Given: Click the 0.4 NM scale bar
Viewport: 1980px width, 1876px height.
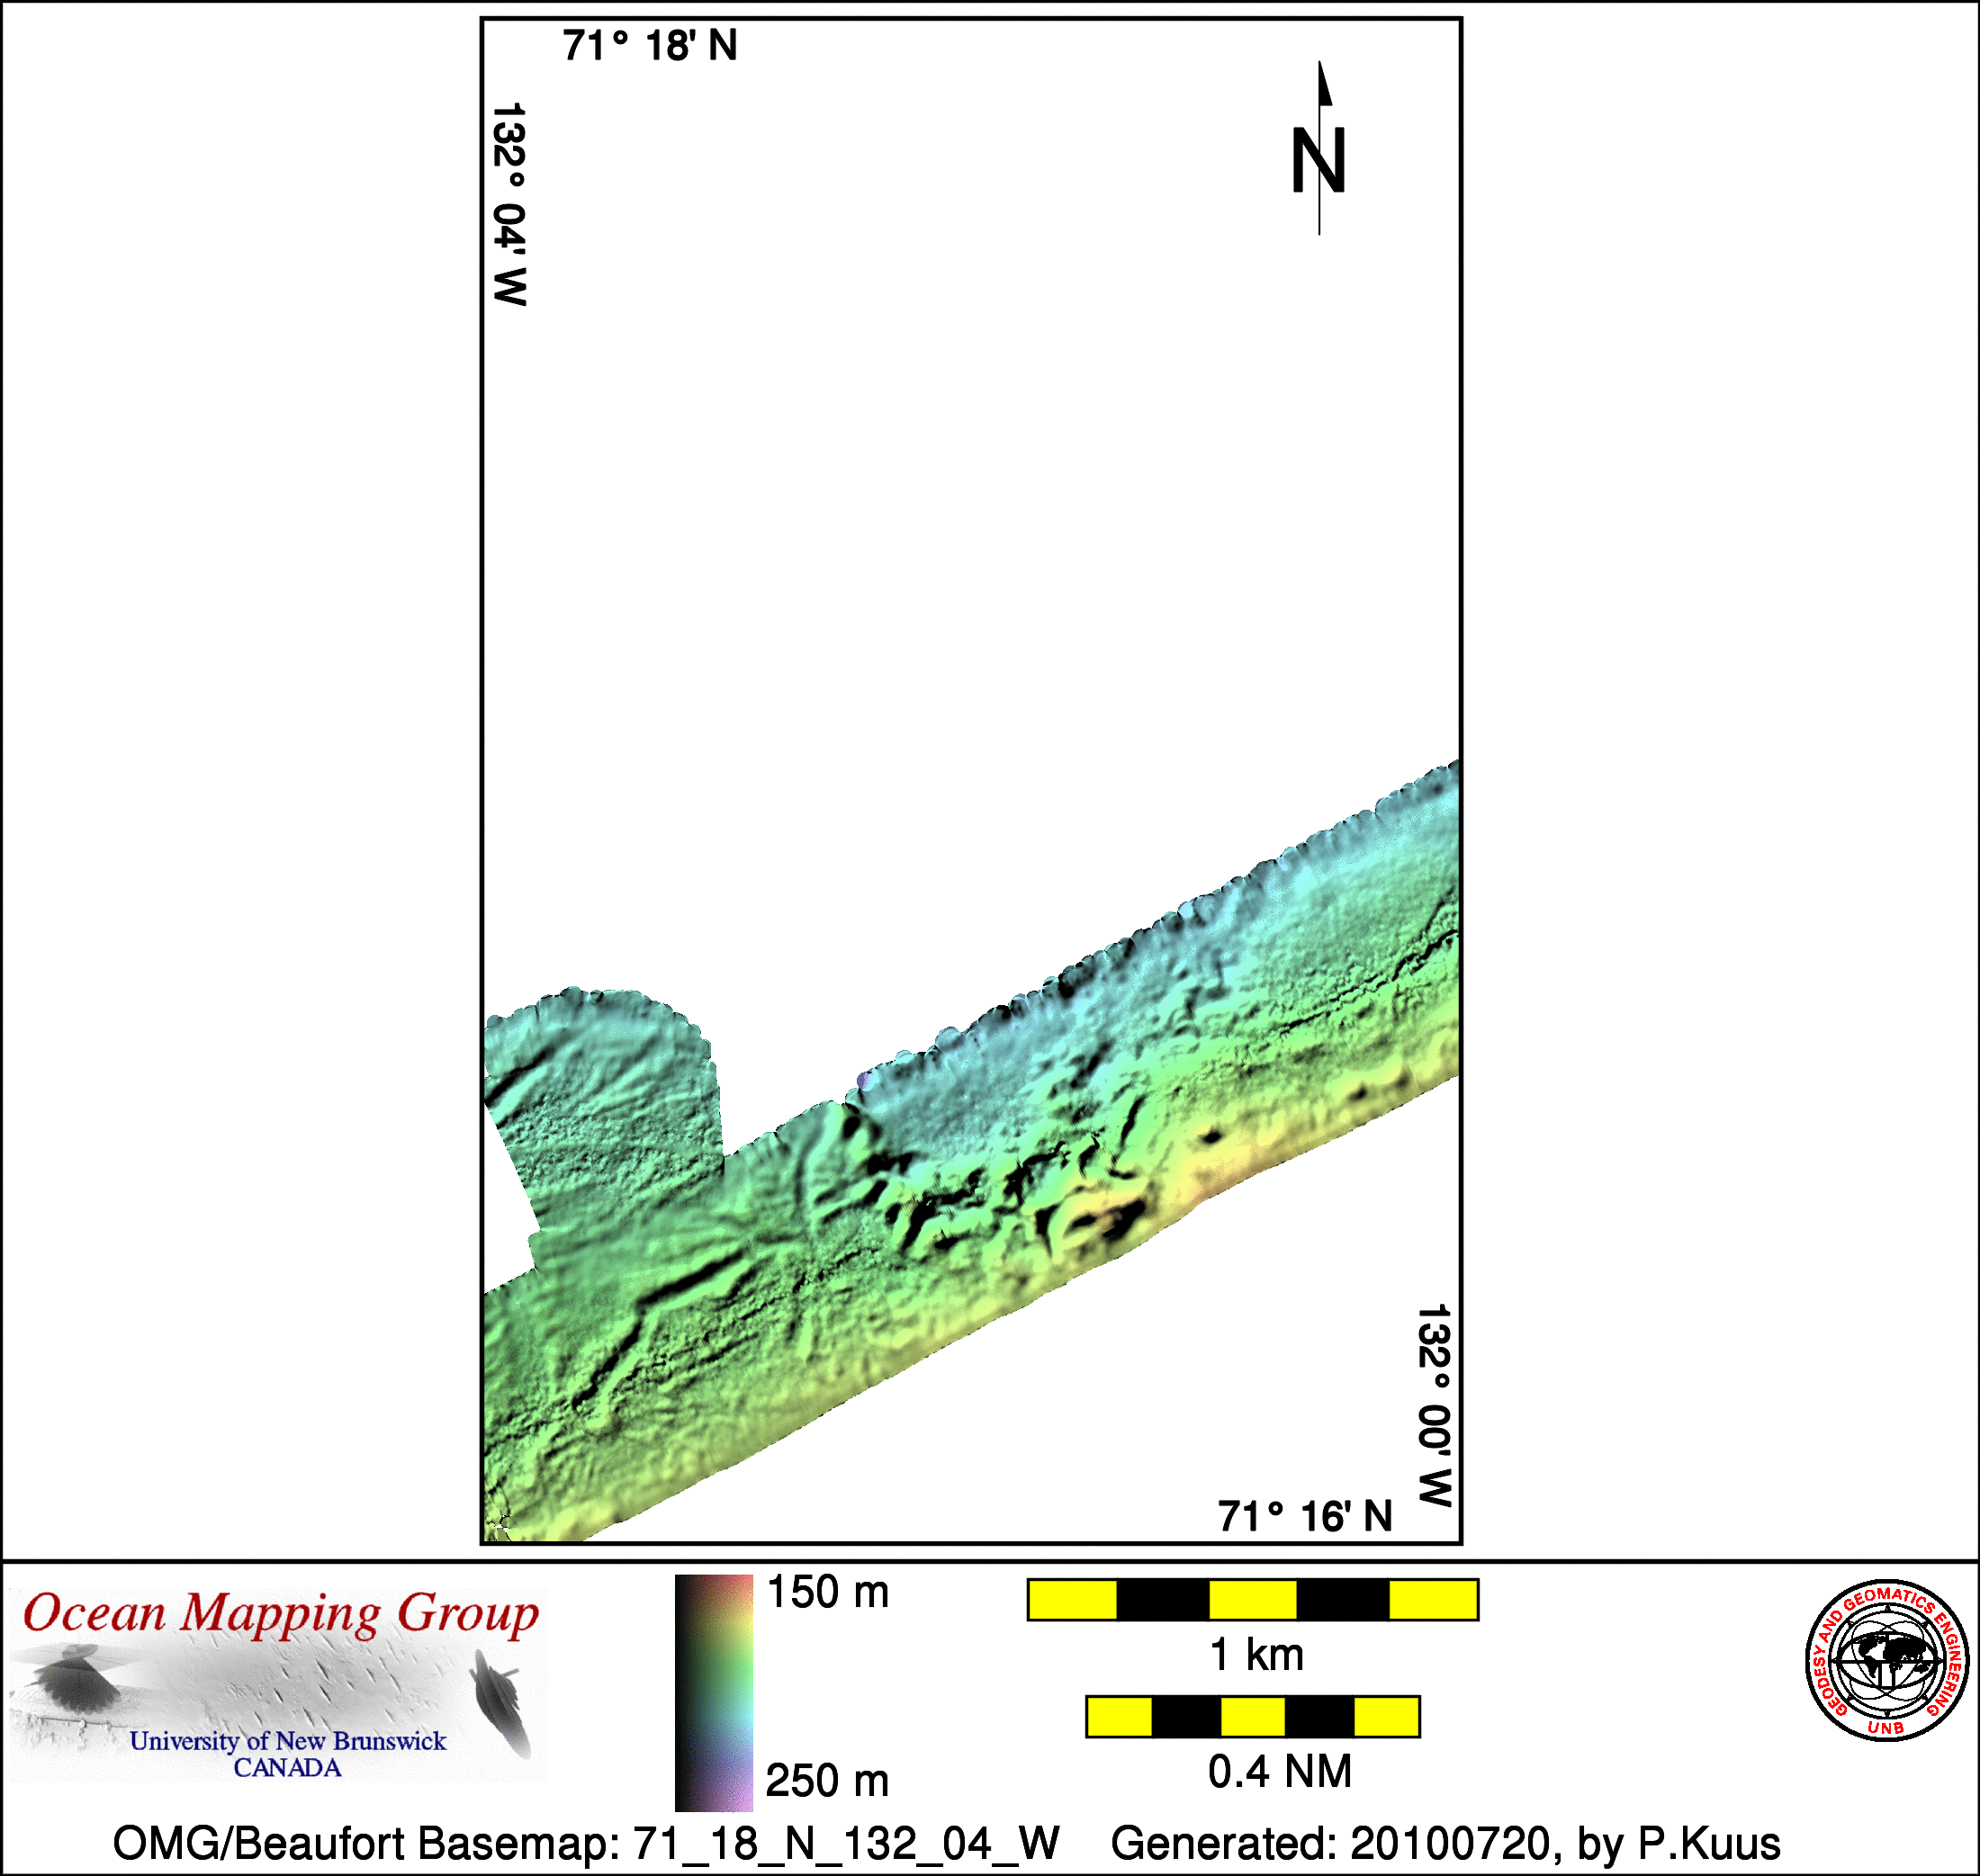Looking at the screenshot, I should (1252, 1717).
